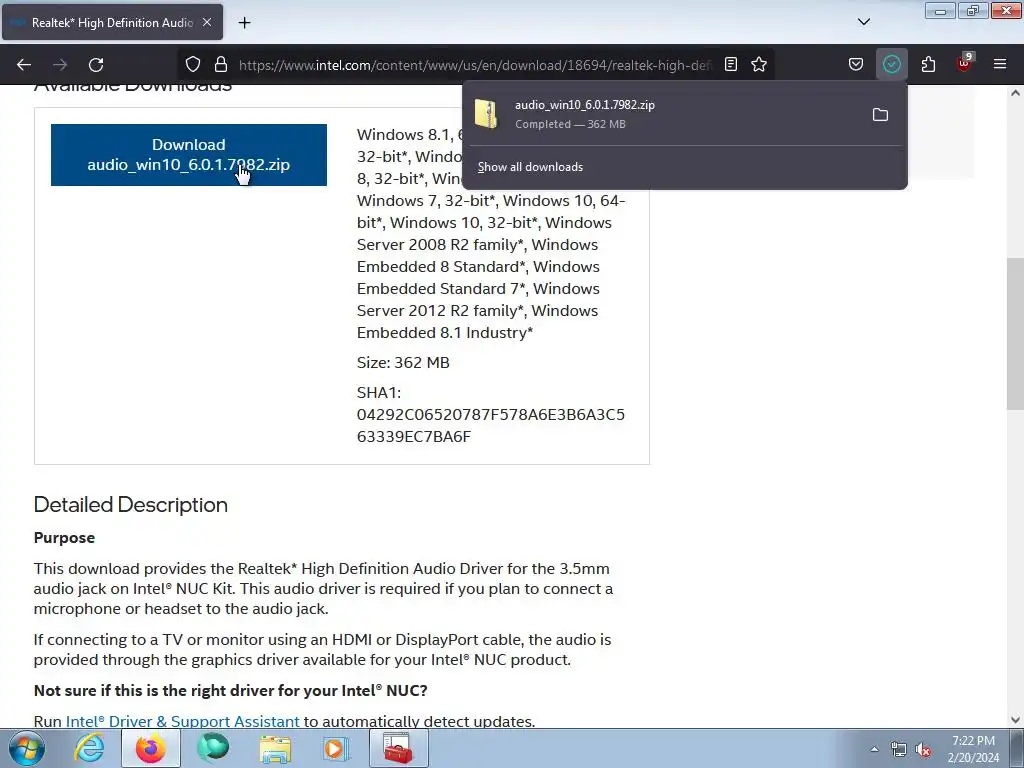Click the 'Size: 362 MB' text
The image size is (1024, 768).
[403, 362]
